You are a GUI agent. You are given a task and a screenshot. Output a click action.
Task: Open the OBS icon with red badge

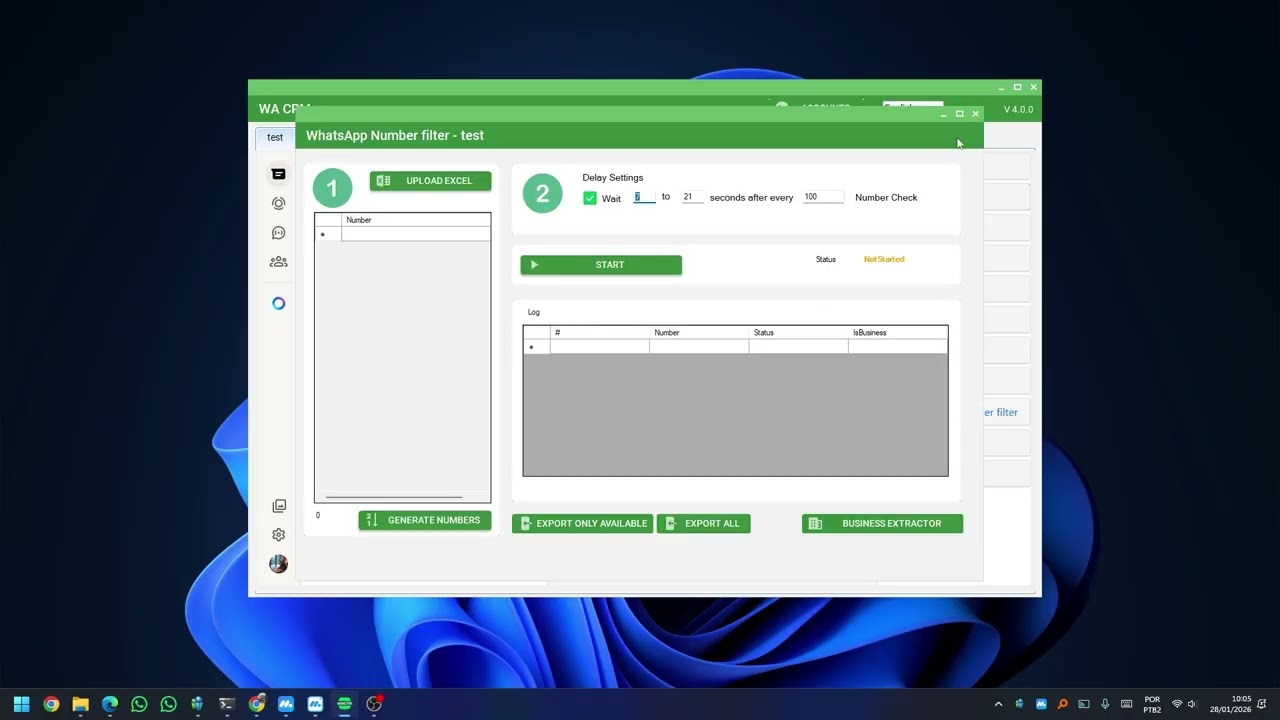pos(374,704)
